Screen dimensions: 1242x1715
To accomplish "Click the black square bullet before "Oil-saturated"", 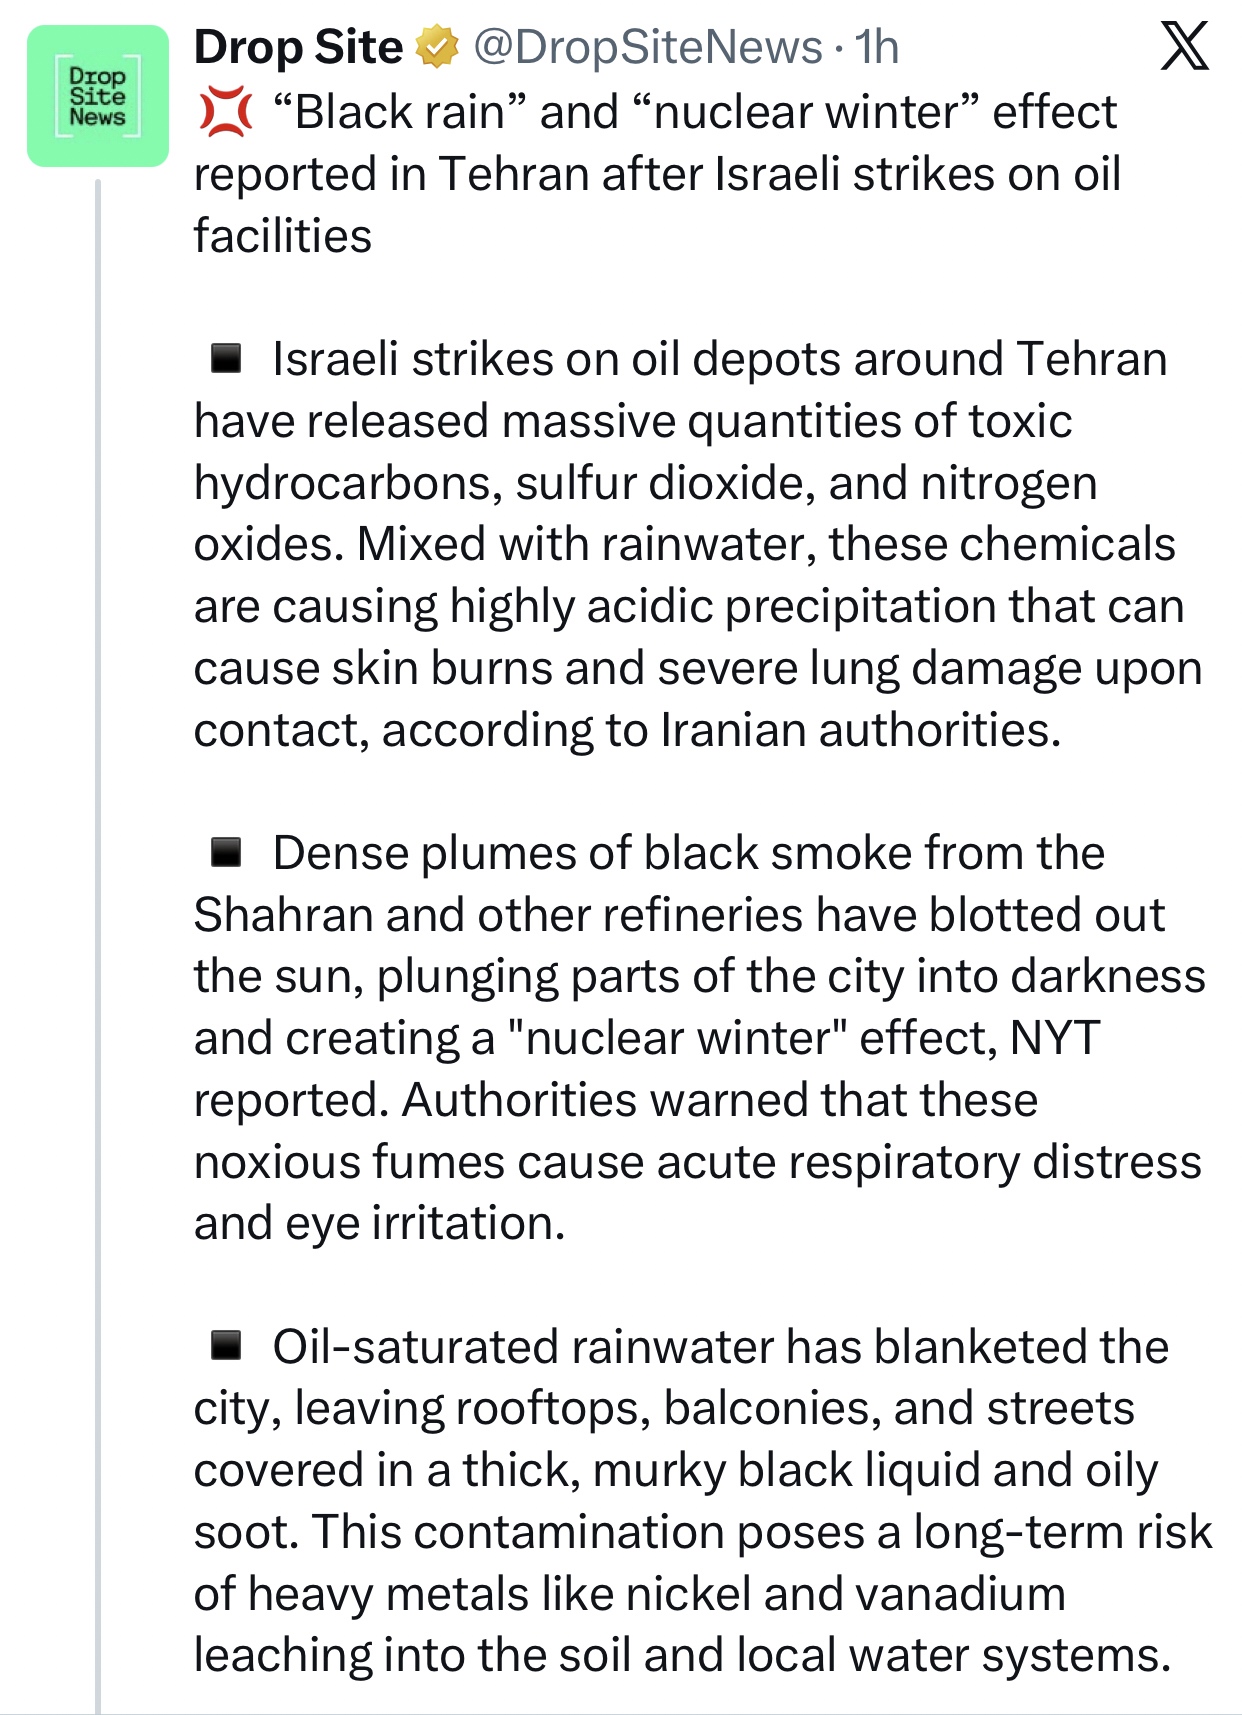I will pyautogui.click(x=227, y=1346).
